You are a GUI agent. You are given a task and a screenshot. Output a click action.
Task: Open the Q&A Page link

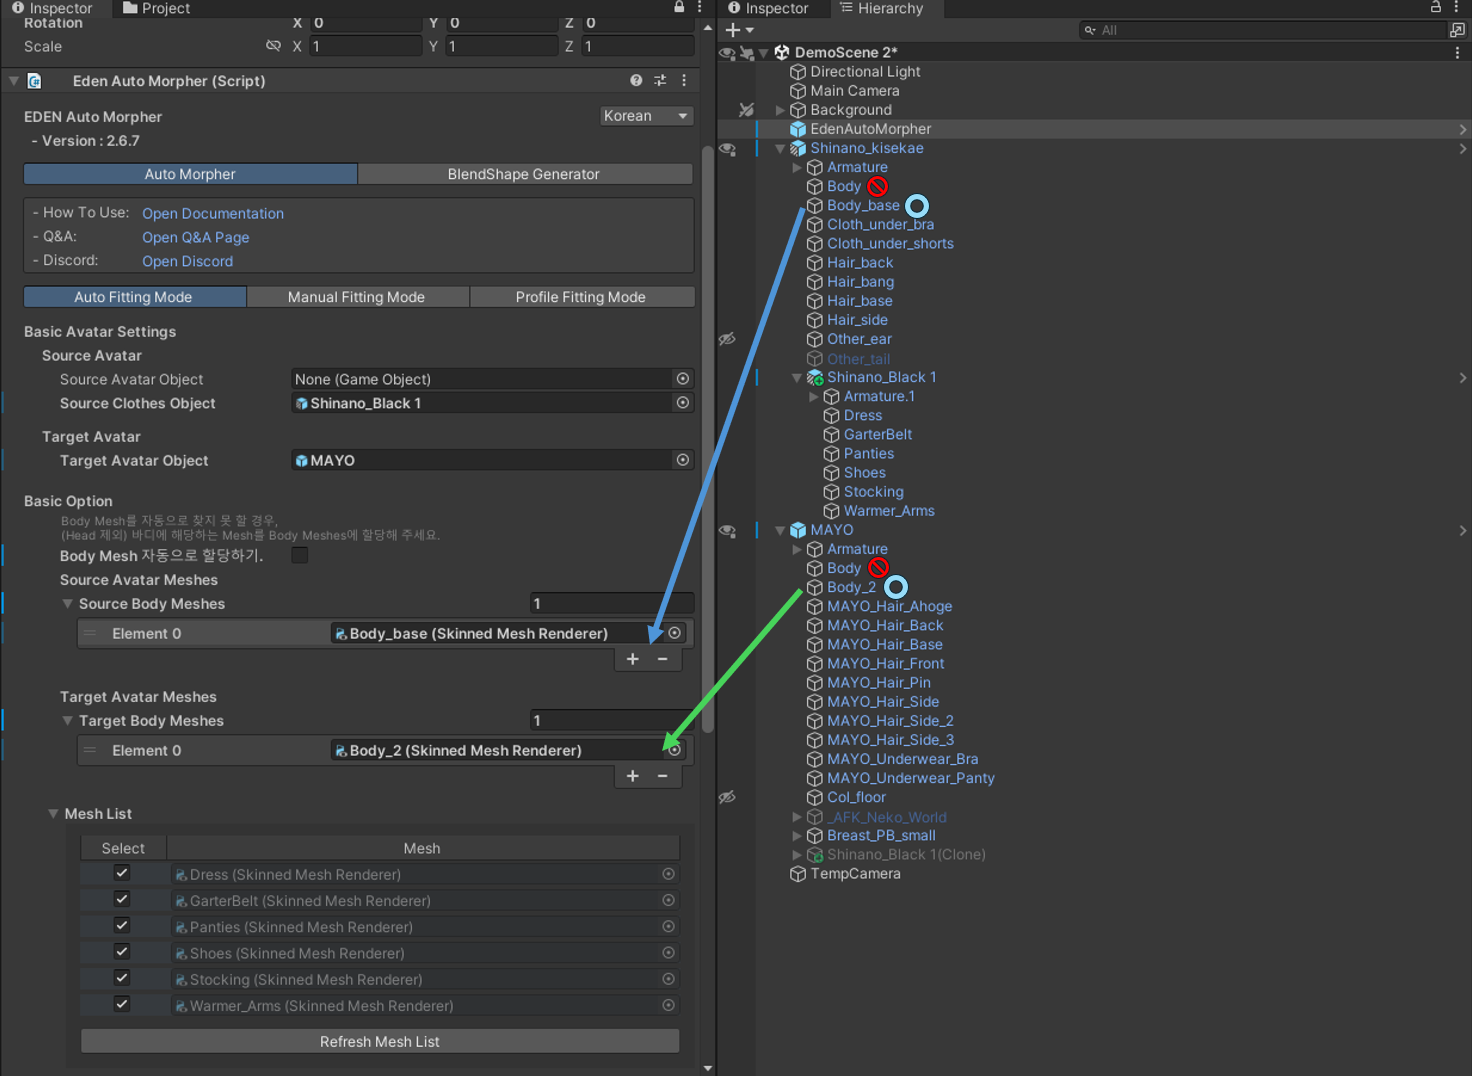(x=196, y=238)
